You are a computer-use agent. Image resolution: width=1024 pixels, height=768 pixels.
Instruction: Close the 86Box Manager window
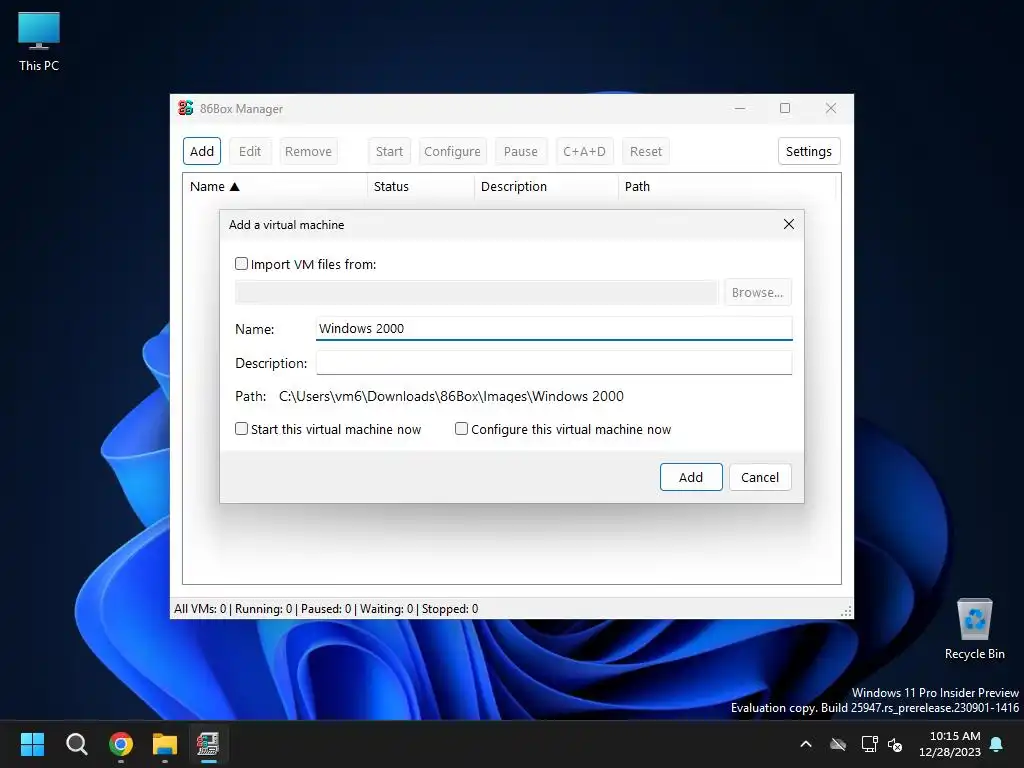(x=831, y=108)
